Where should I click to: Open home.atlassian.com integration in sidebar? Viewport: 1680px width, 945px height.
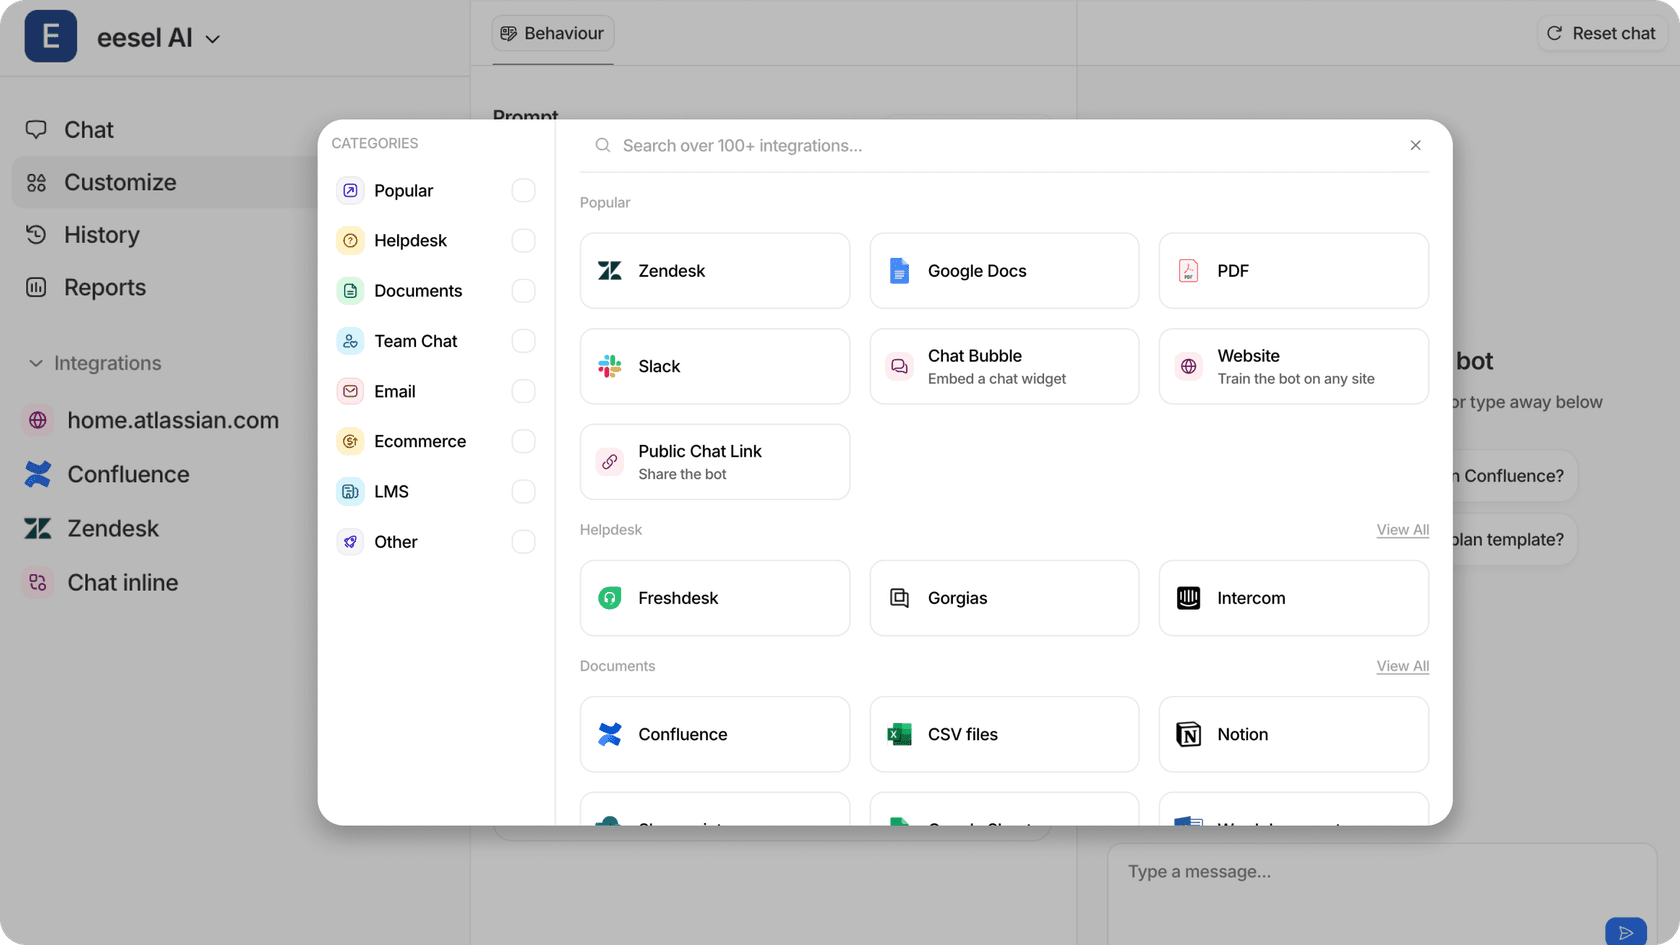pyautogui.click(x=172, y=420)
